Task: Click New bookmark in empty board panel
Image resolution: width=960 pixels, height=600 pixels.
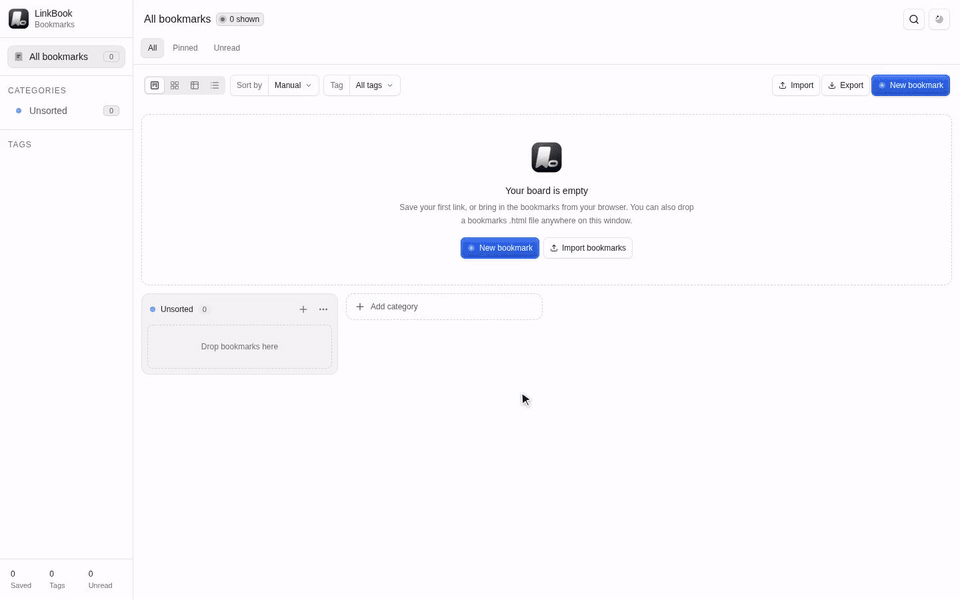Action: pyautogui.click(x=500, y=248)
